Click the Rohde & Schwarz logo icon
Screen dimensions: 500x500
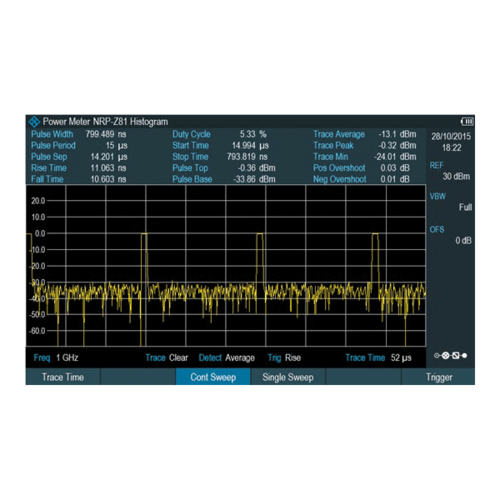point(34,122)
